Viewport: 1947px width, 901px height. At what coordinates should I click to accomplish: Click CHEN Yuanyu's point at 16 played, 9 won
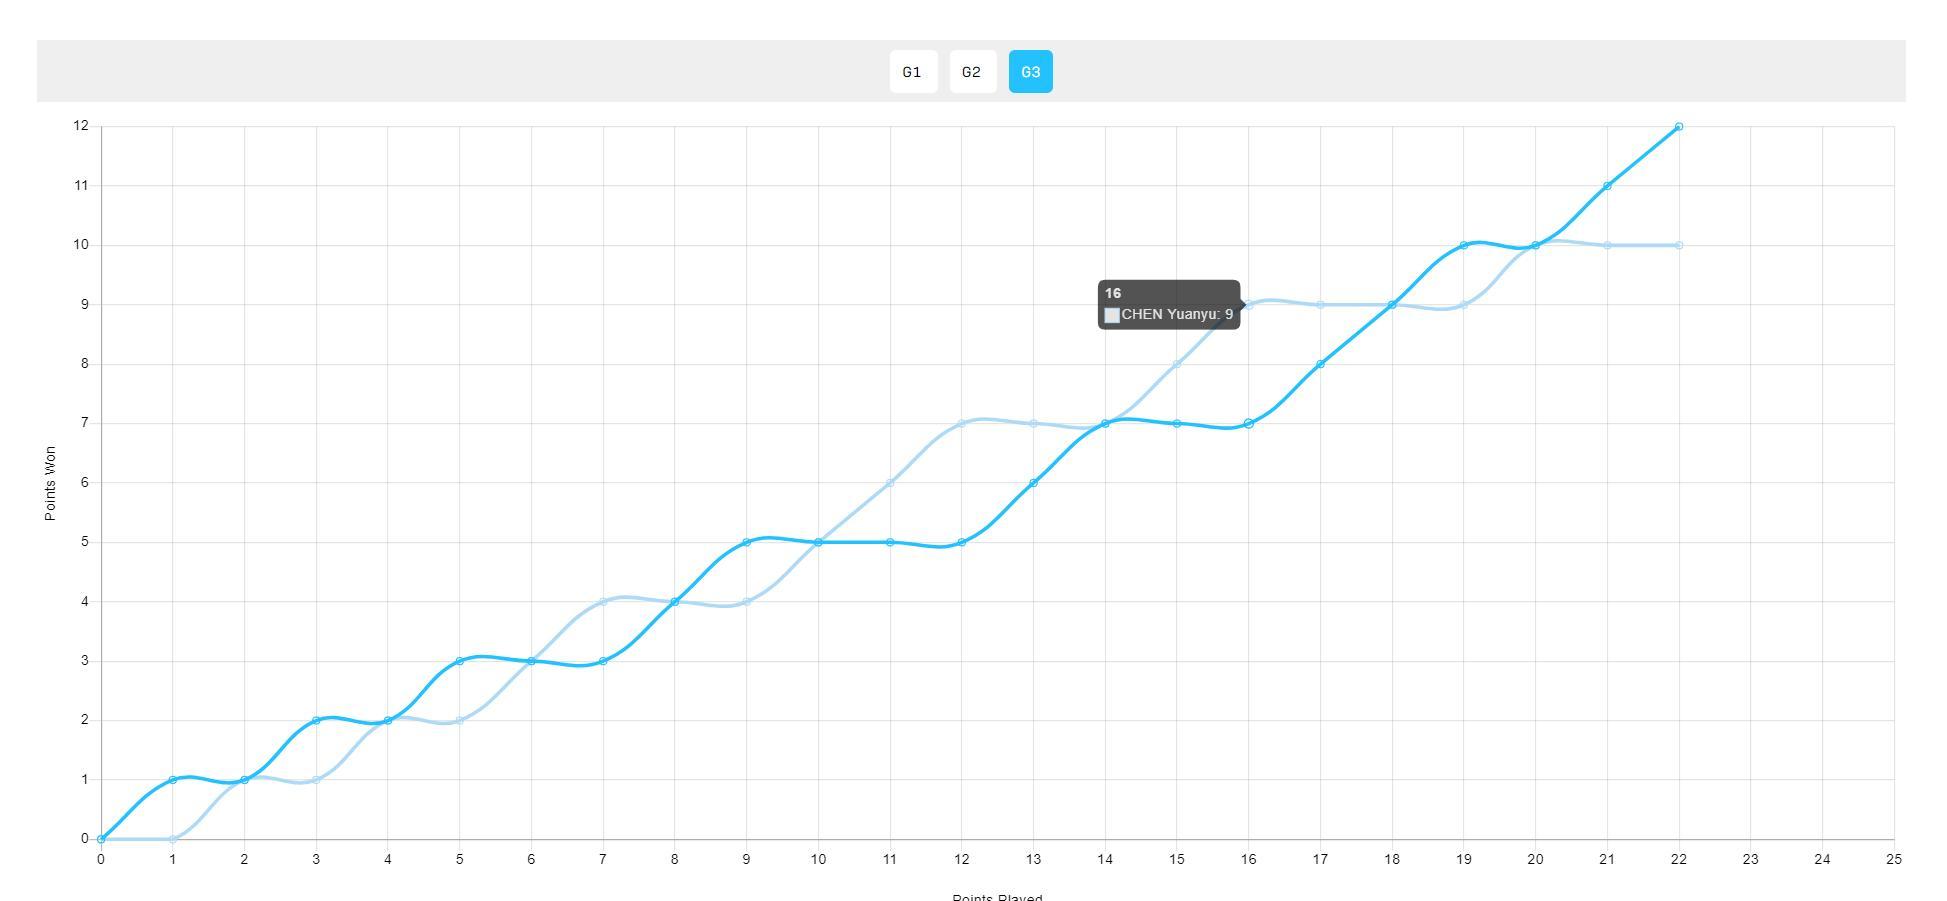tap(1248, 305)
